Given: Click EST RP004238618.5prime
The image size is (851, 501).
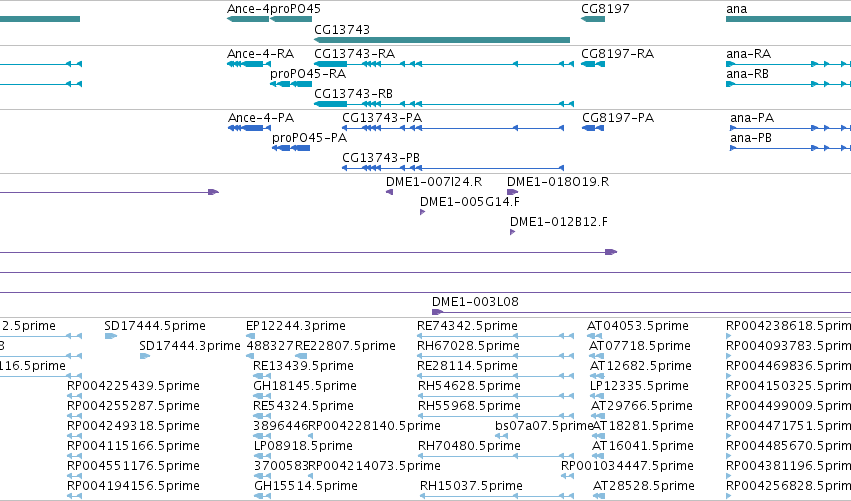Looking at the screenshot, I should pos(729,337).
